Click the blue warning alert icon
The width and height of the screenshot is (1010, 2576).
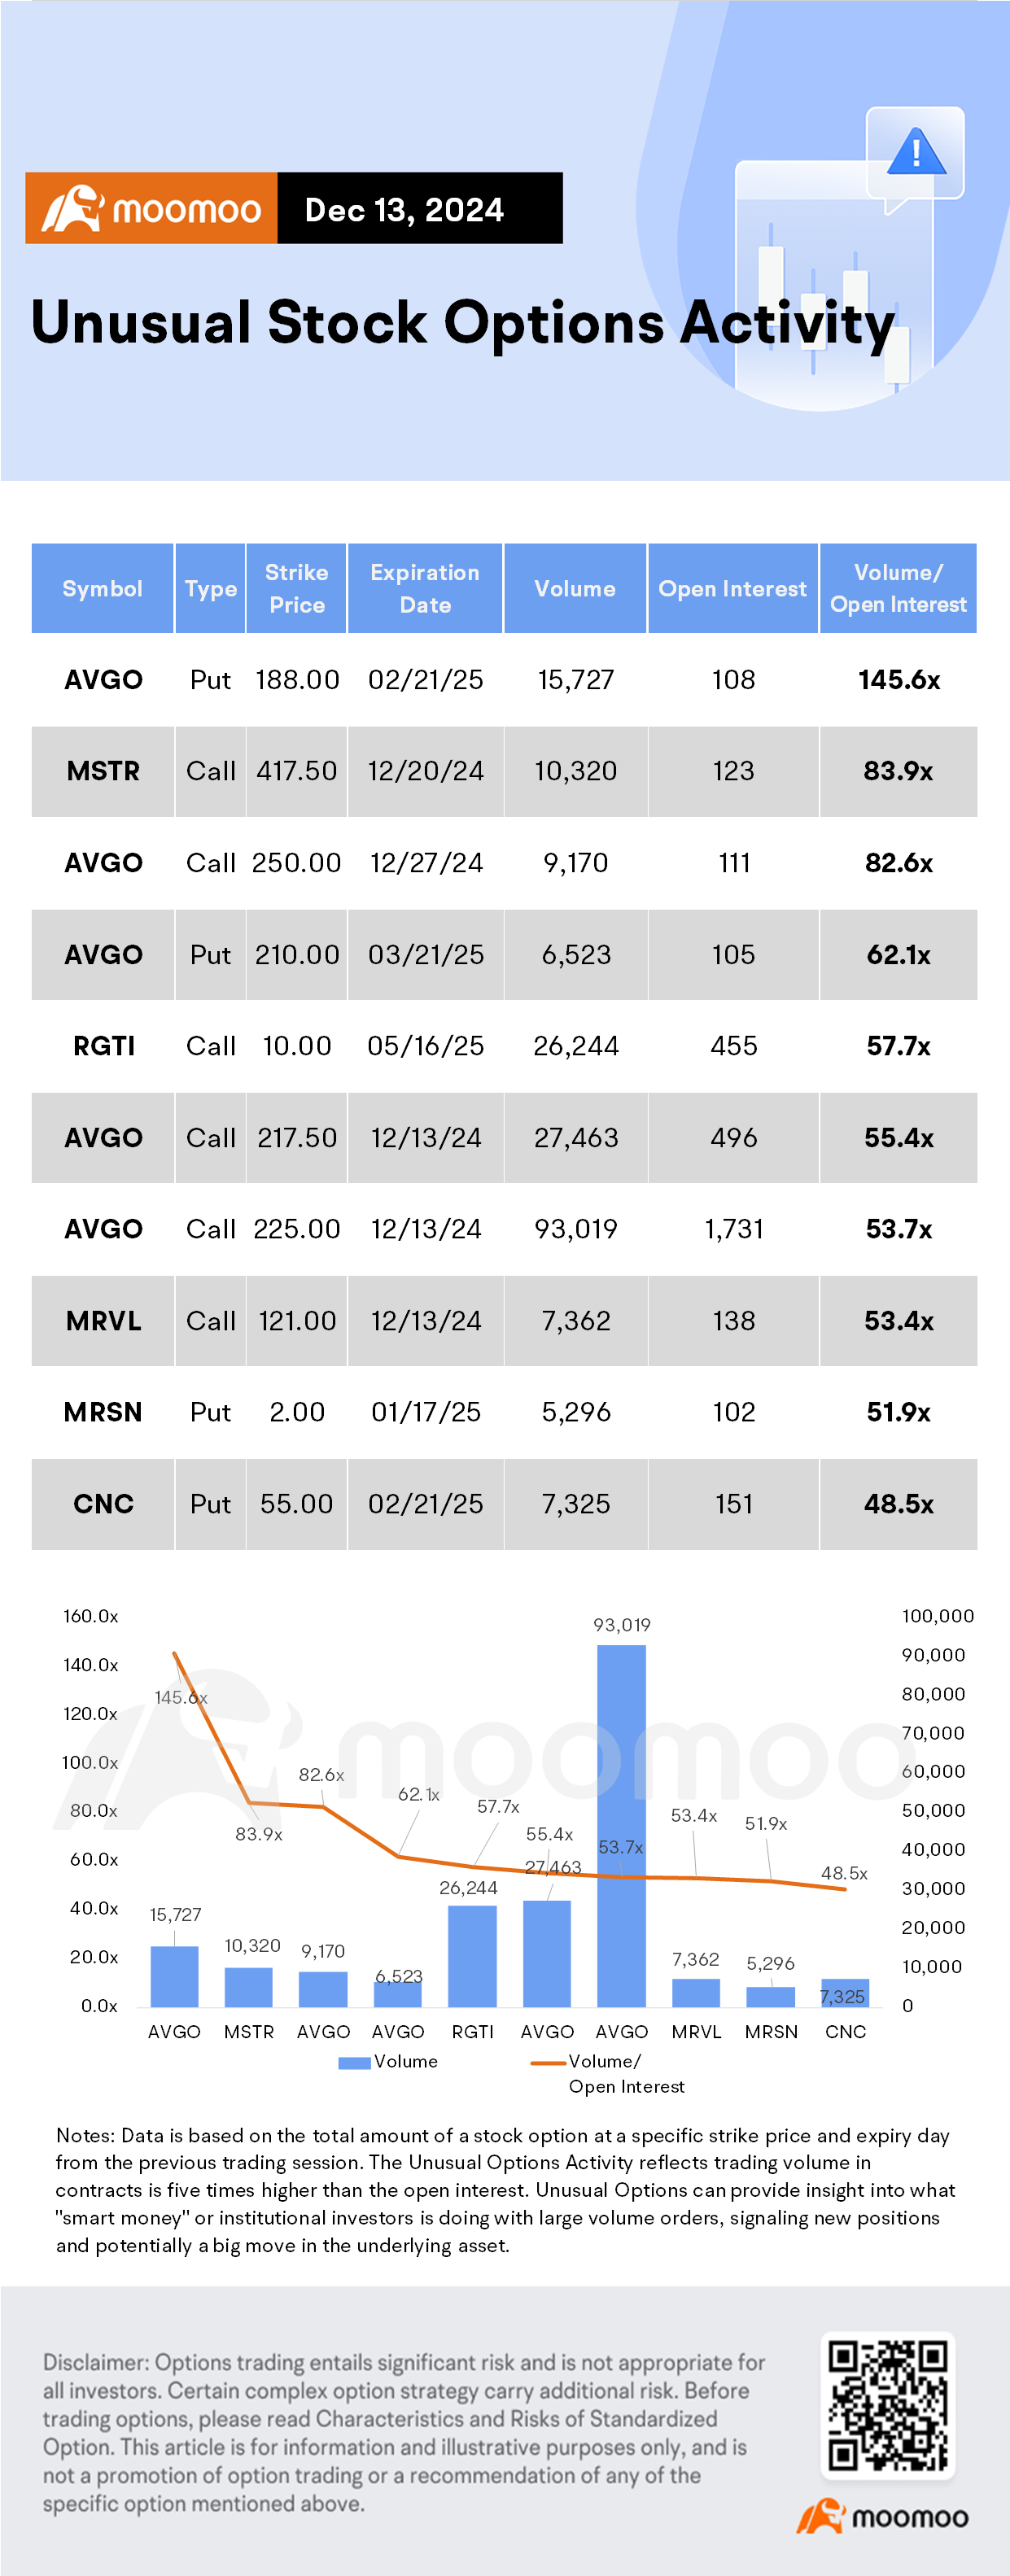click(x=915, y=153)
